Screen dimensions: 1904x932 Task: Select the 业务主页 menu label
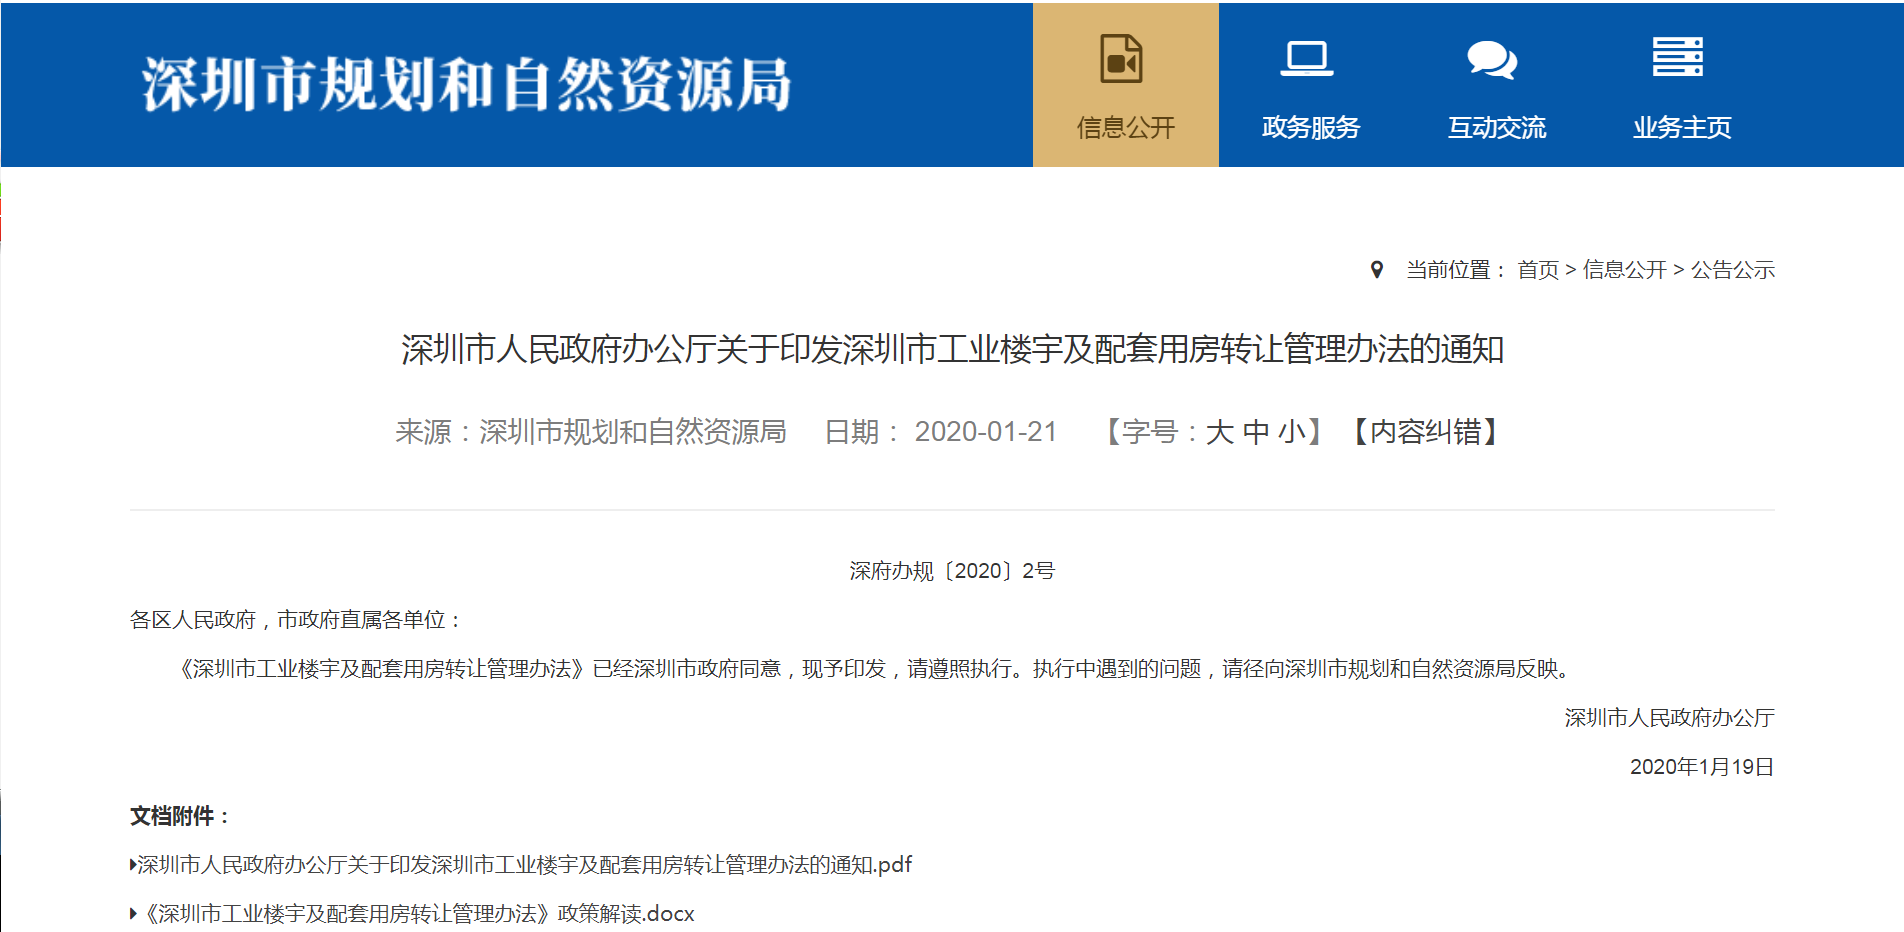coord(1682,128)
